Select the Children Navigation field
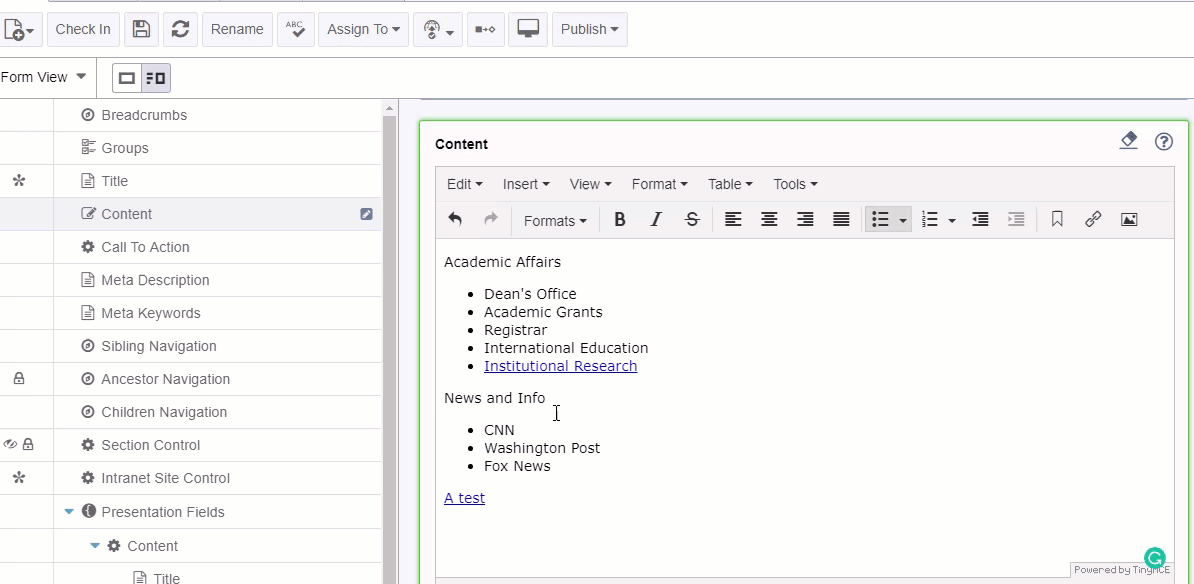The image size is (1194, 584). click(x=164, y=412)
